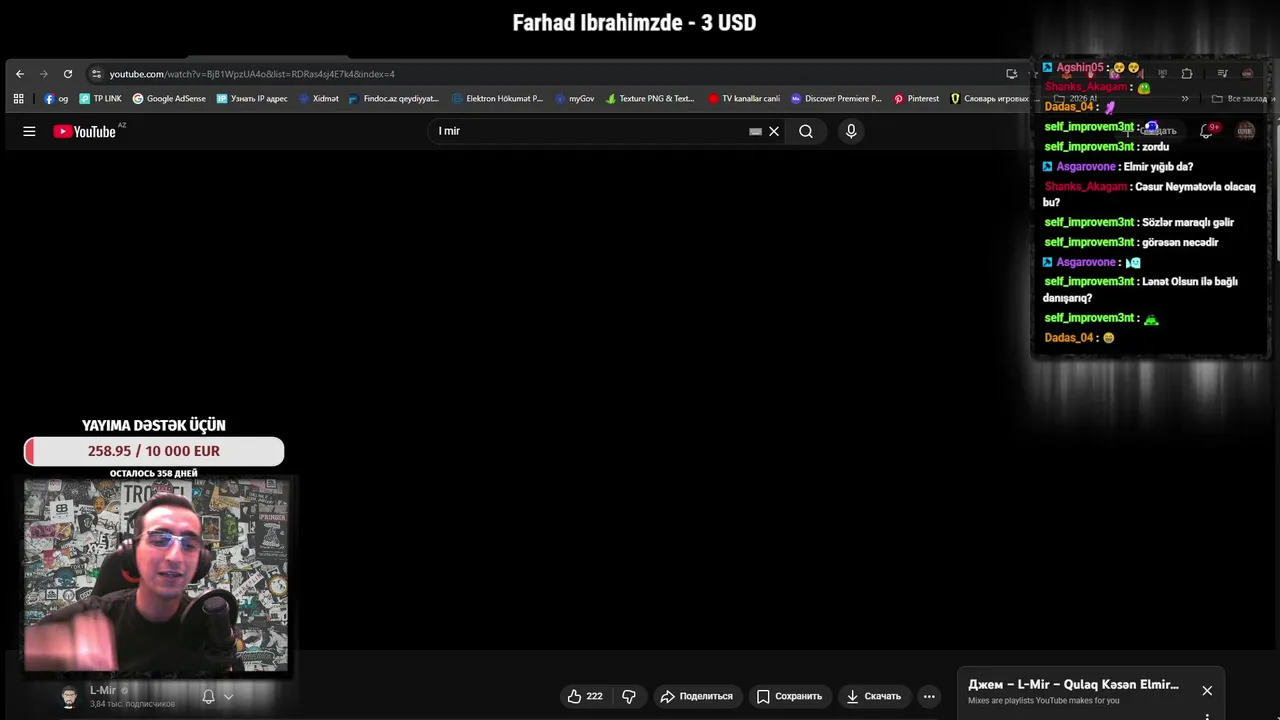The width and height of the screenshot is (1280, 720).
Task: Click the streamer webcam overlay
Action: pyautogui.click(x=156, y=575)
